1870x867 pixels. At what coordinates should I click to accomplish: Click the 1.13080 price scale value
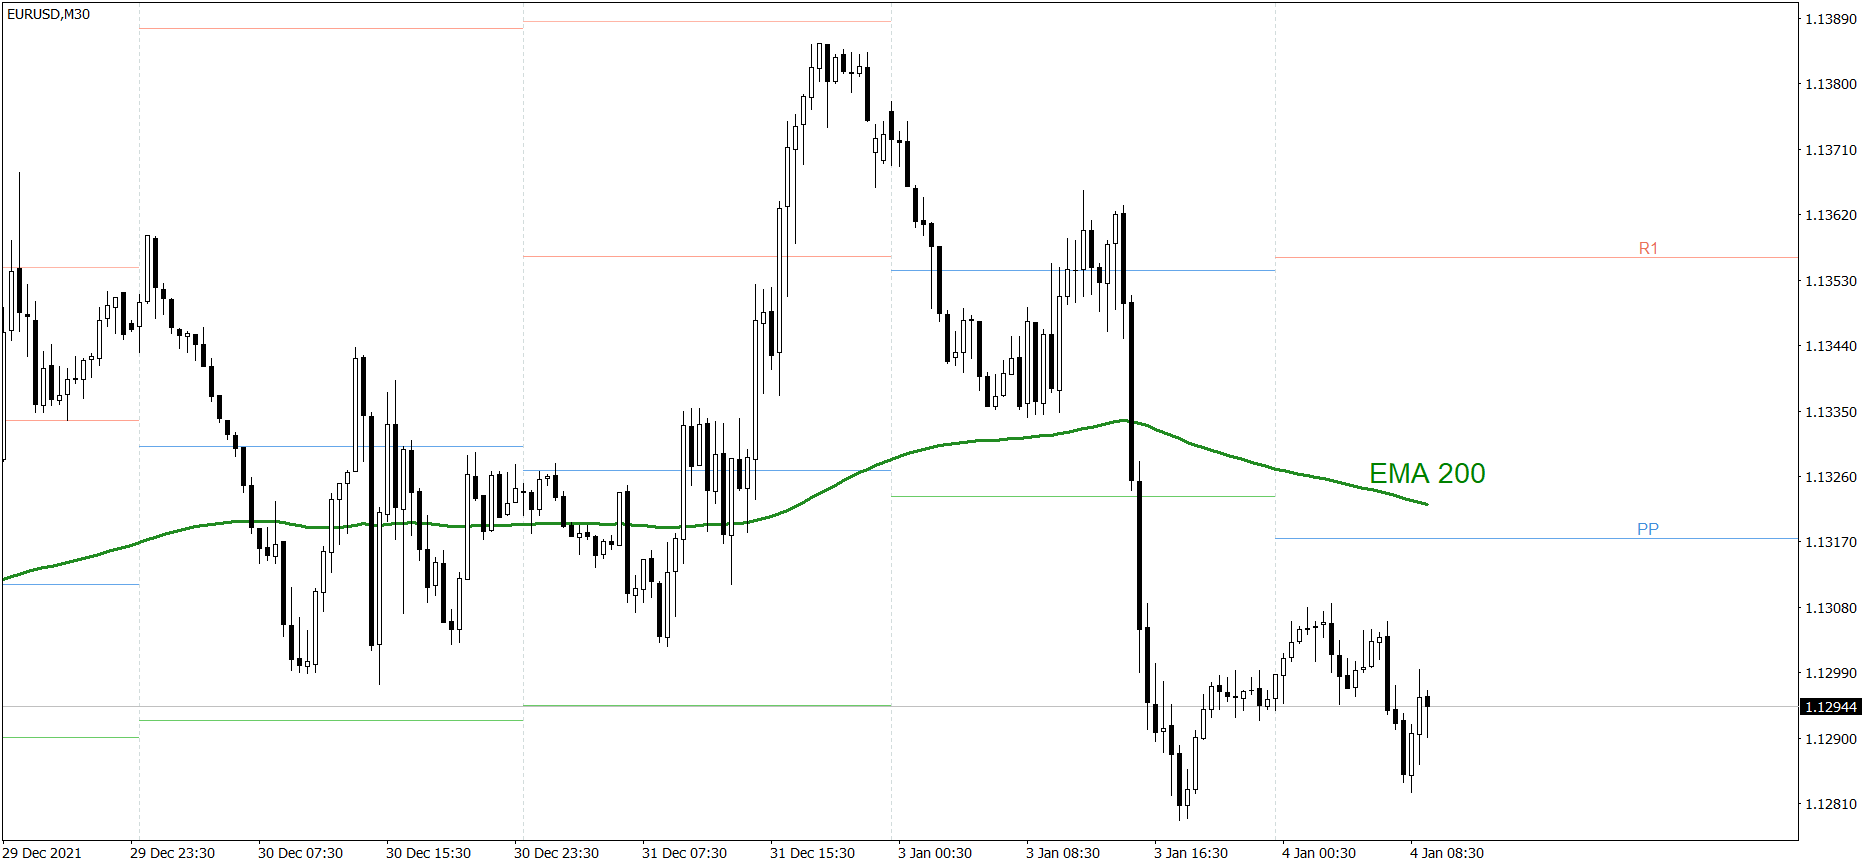(x=1830, y=608)
